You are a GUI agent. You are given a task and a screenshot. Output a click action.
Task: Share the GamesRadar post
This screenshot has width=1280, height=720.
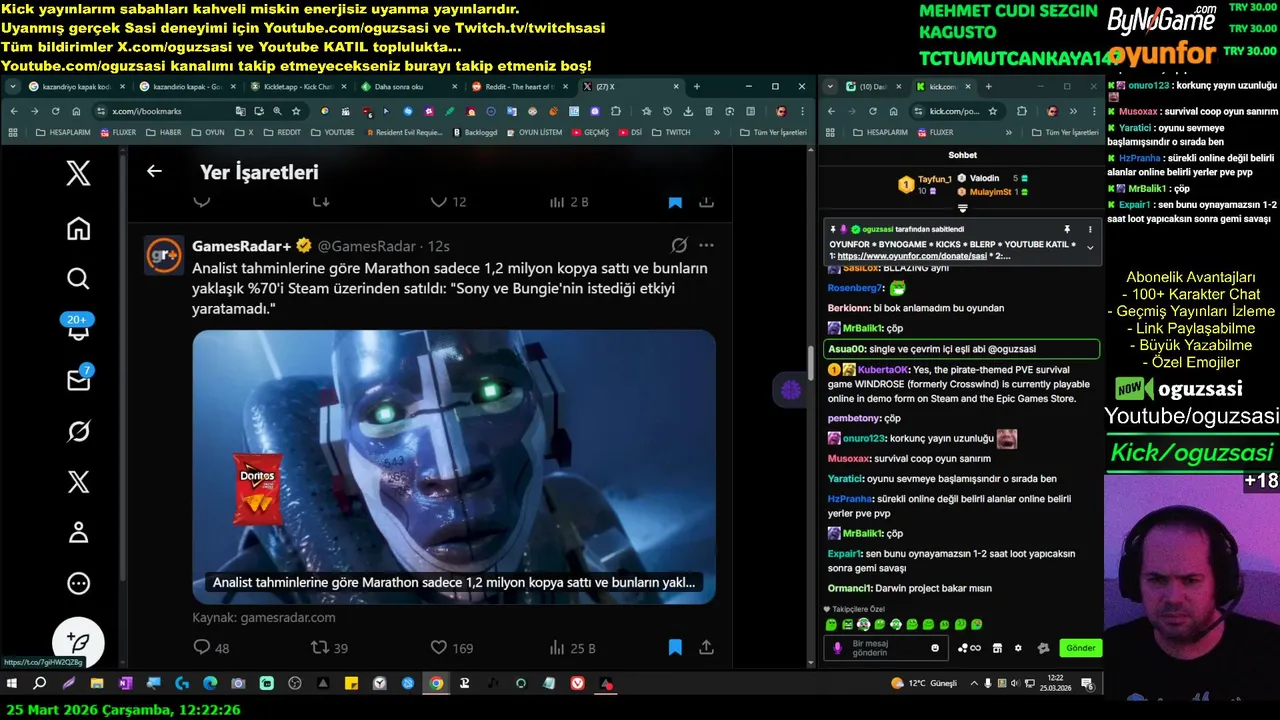[706, 648]
